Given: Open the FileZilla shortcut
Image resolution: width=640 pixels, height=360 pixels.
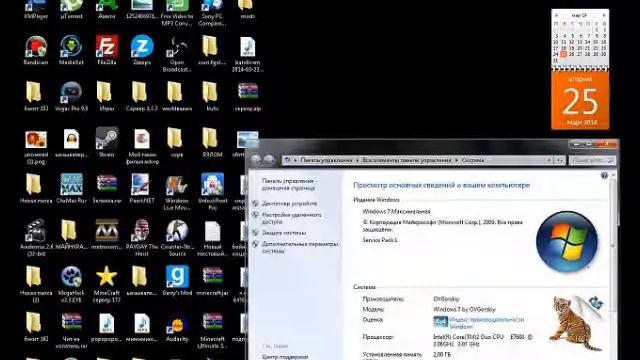Looking at the screenshot, I should 107,50.
